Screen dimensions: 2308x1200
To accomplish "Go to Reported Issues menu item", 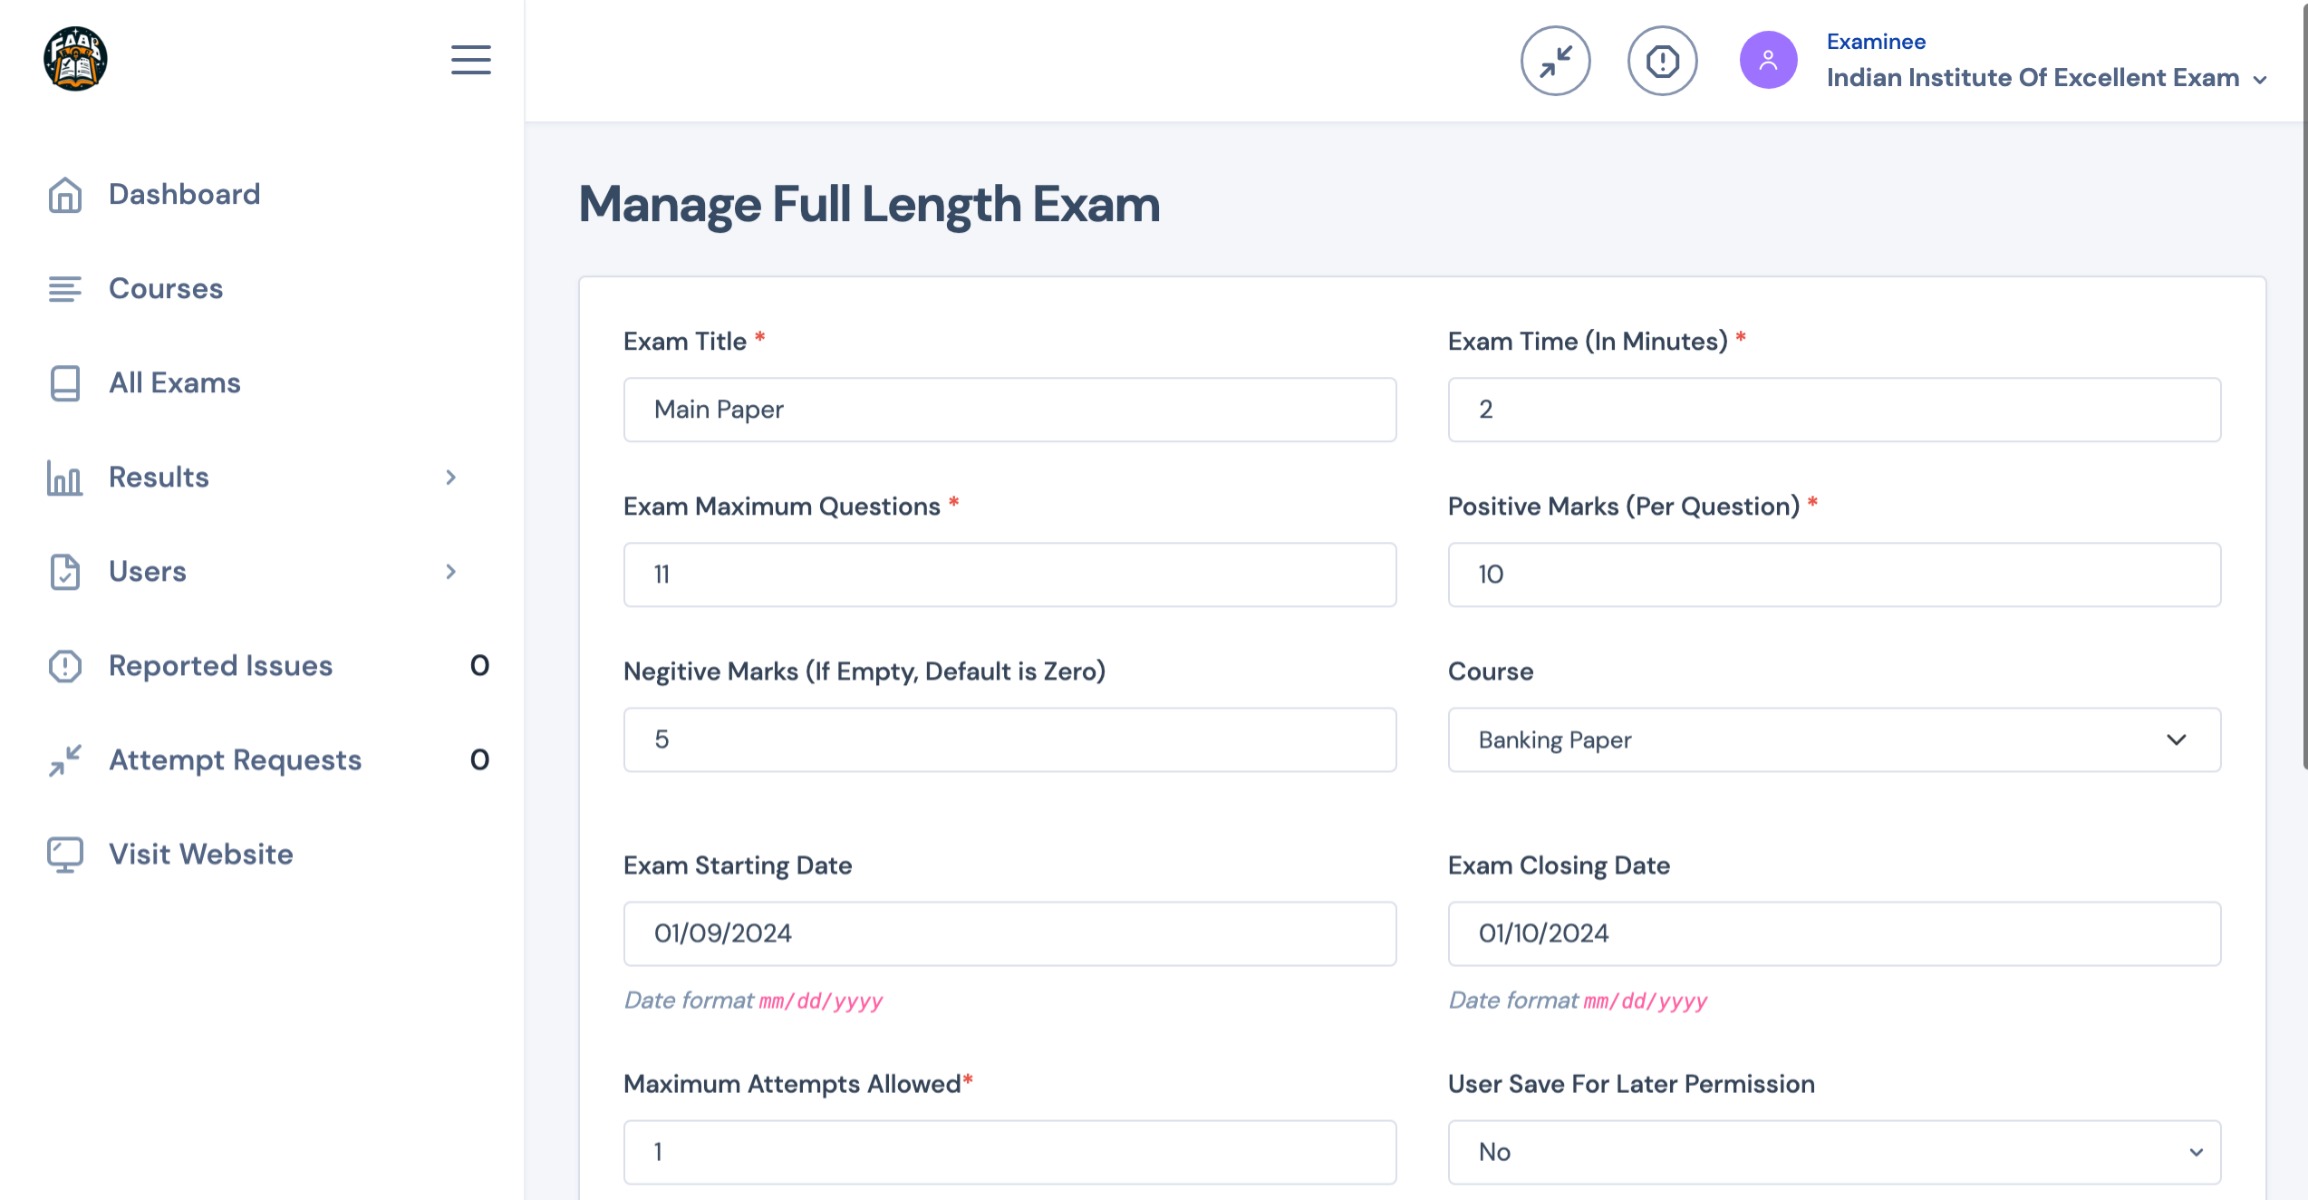I will (x=220, y=666).
